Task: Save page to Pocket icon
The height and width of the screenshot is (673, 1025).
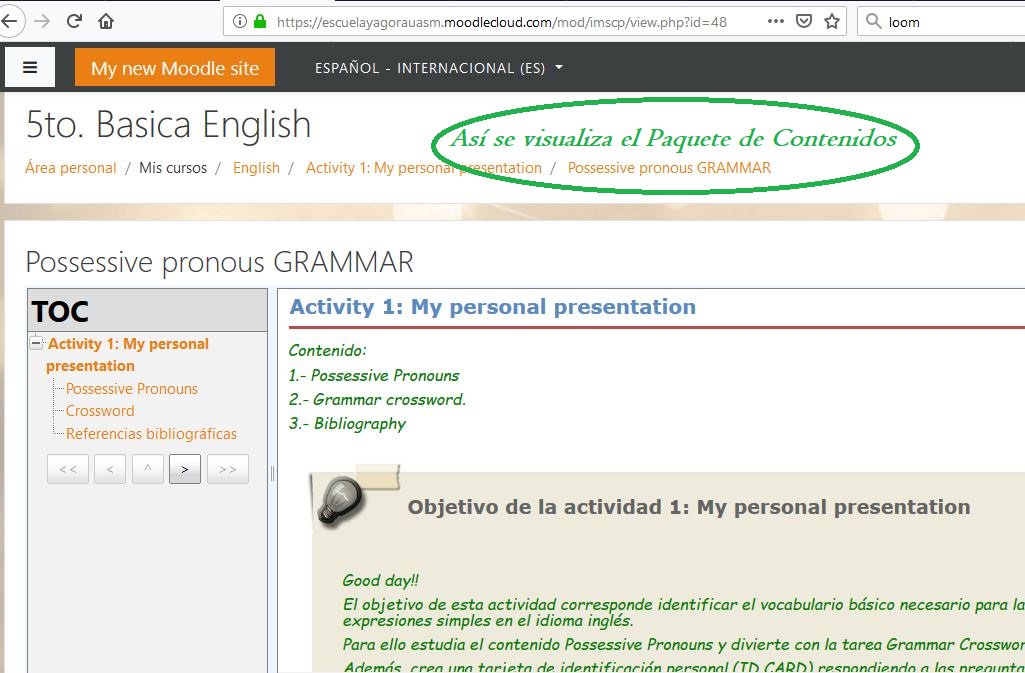Action: tap(804, 22)
